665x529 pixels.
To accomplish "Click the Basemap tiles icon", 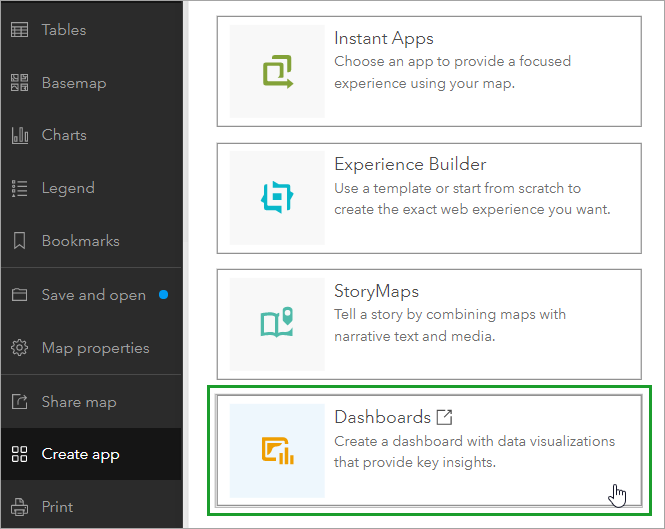I will pyautogui.click(x=20, y=83).
